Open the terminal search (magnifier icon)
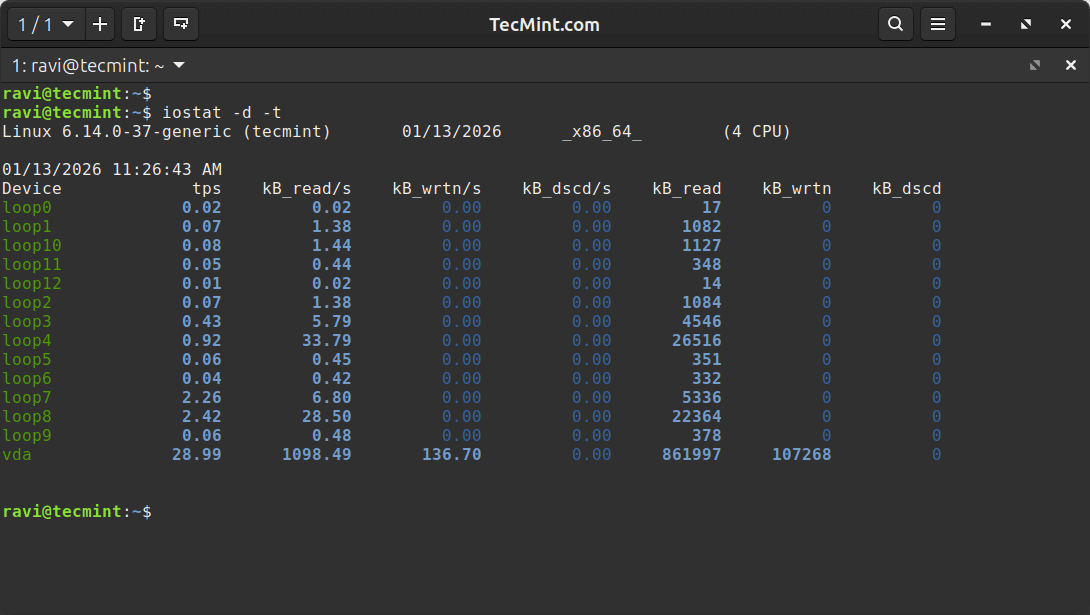This screenshot has height=615, width=1090. pos(895,24)
